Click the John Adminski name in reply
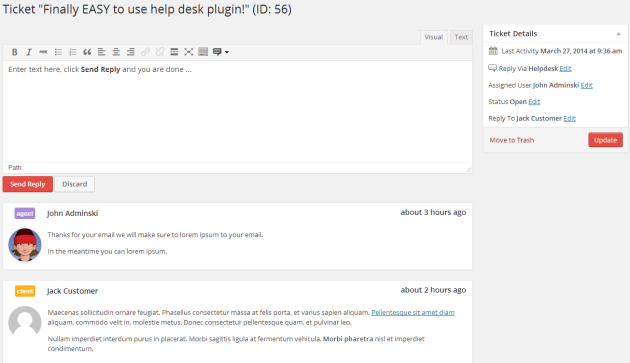630x363 pixels. click(x=72, y=213)
